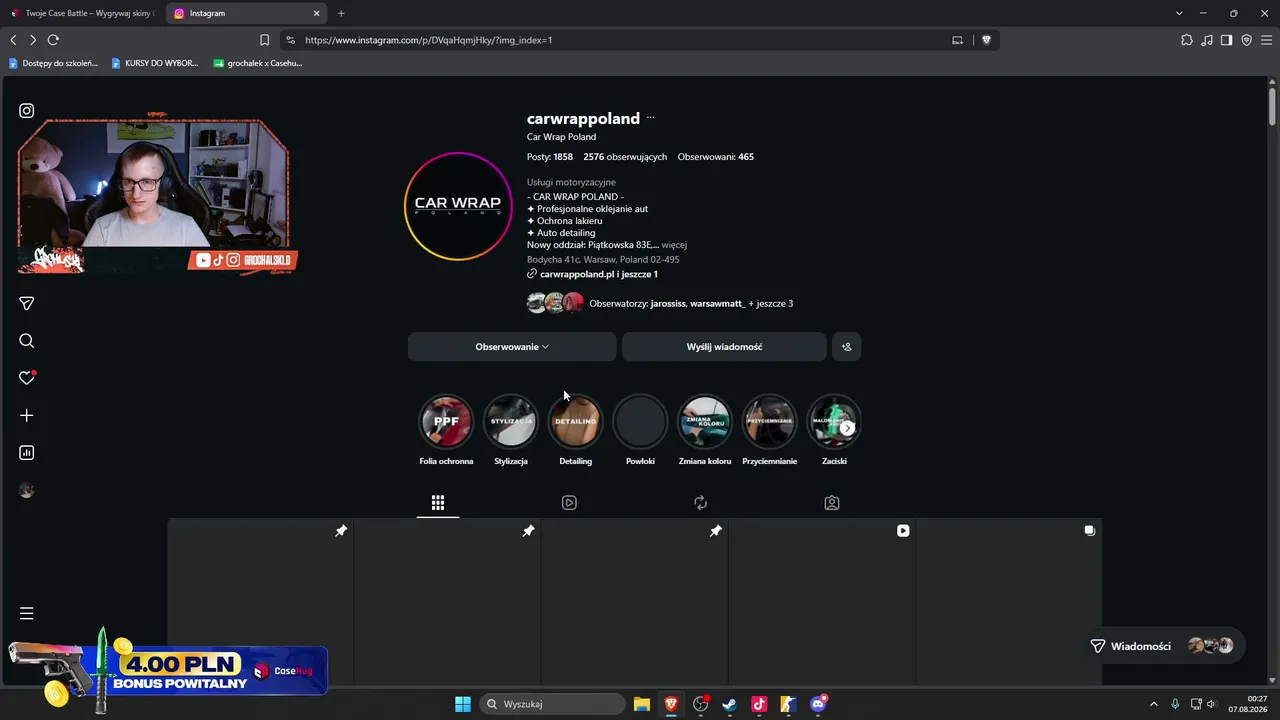This screenshot has width=1280, height=720.
Task: Open the Instagram home logo in sidebar
Action: pyautogui.click(x=27, y=111)
